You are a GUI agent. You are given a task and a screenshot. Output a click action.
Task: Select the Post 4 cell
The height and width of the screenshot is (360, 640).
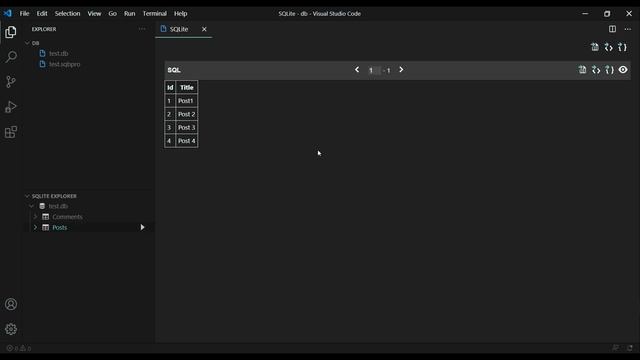pyautogui.click(x=187, y=141)
